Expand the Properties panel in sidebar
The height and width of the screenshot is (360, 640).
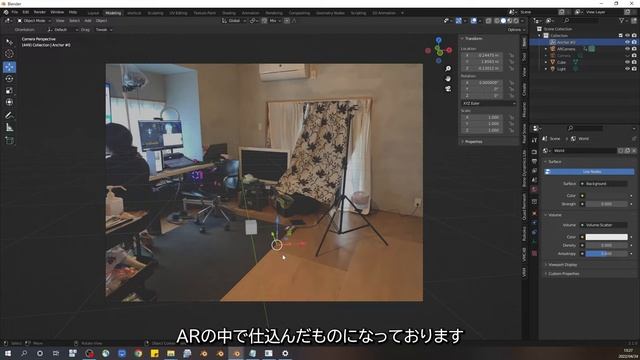pyautogui.click(x=473, y=142)
